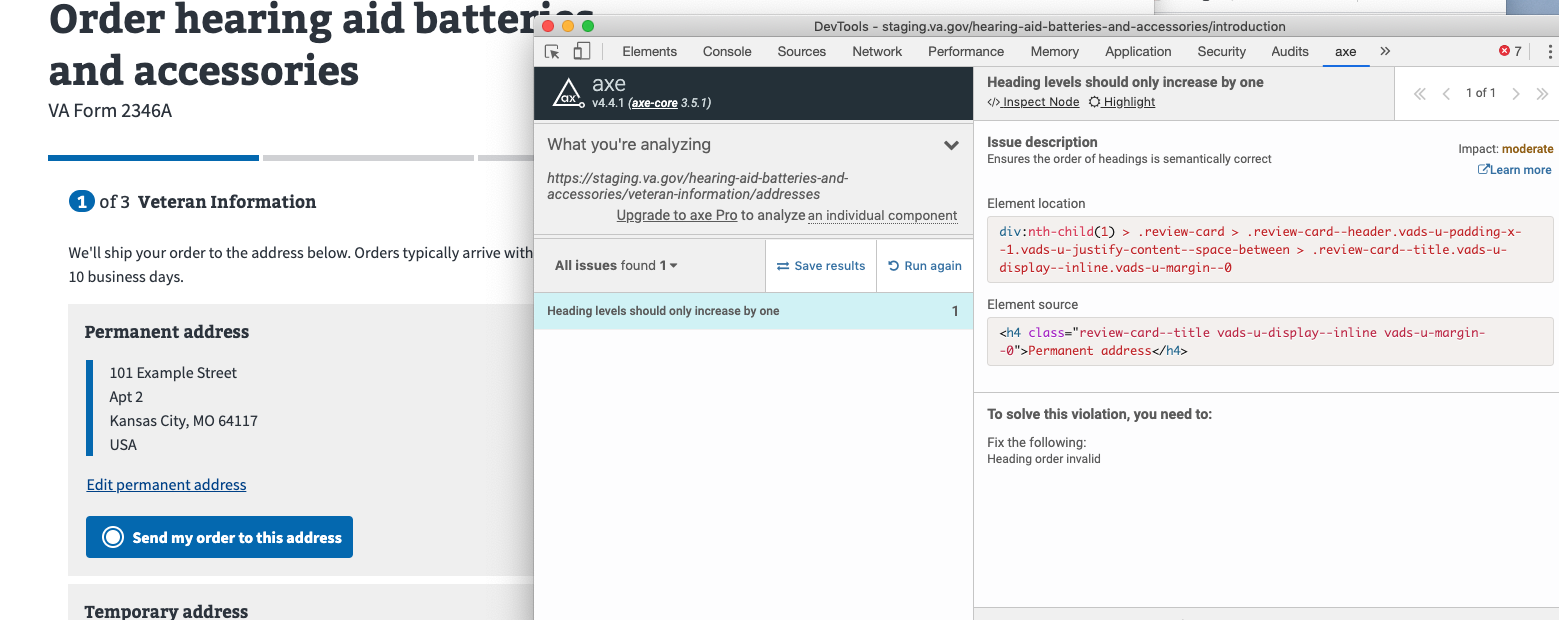Switch to the Security tab
Viewport: 1559px width, 620px height.
[1222, 51]
